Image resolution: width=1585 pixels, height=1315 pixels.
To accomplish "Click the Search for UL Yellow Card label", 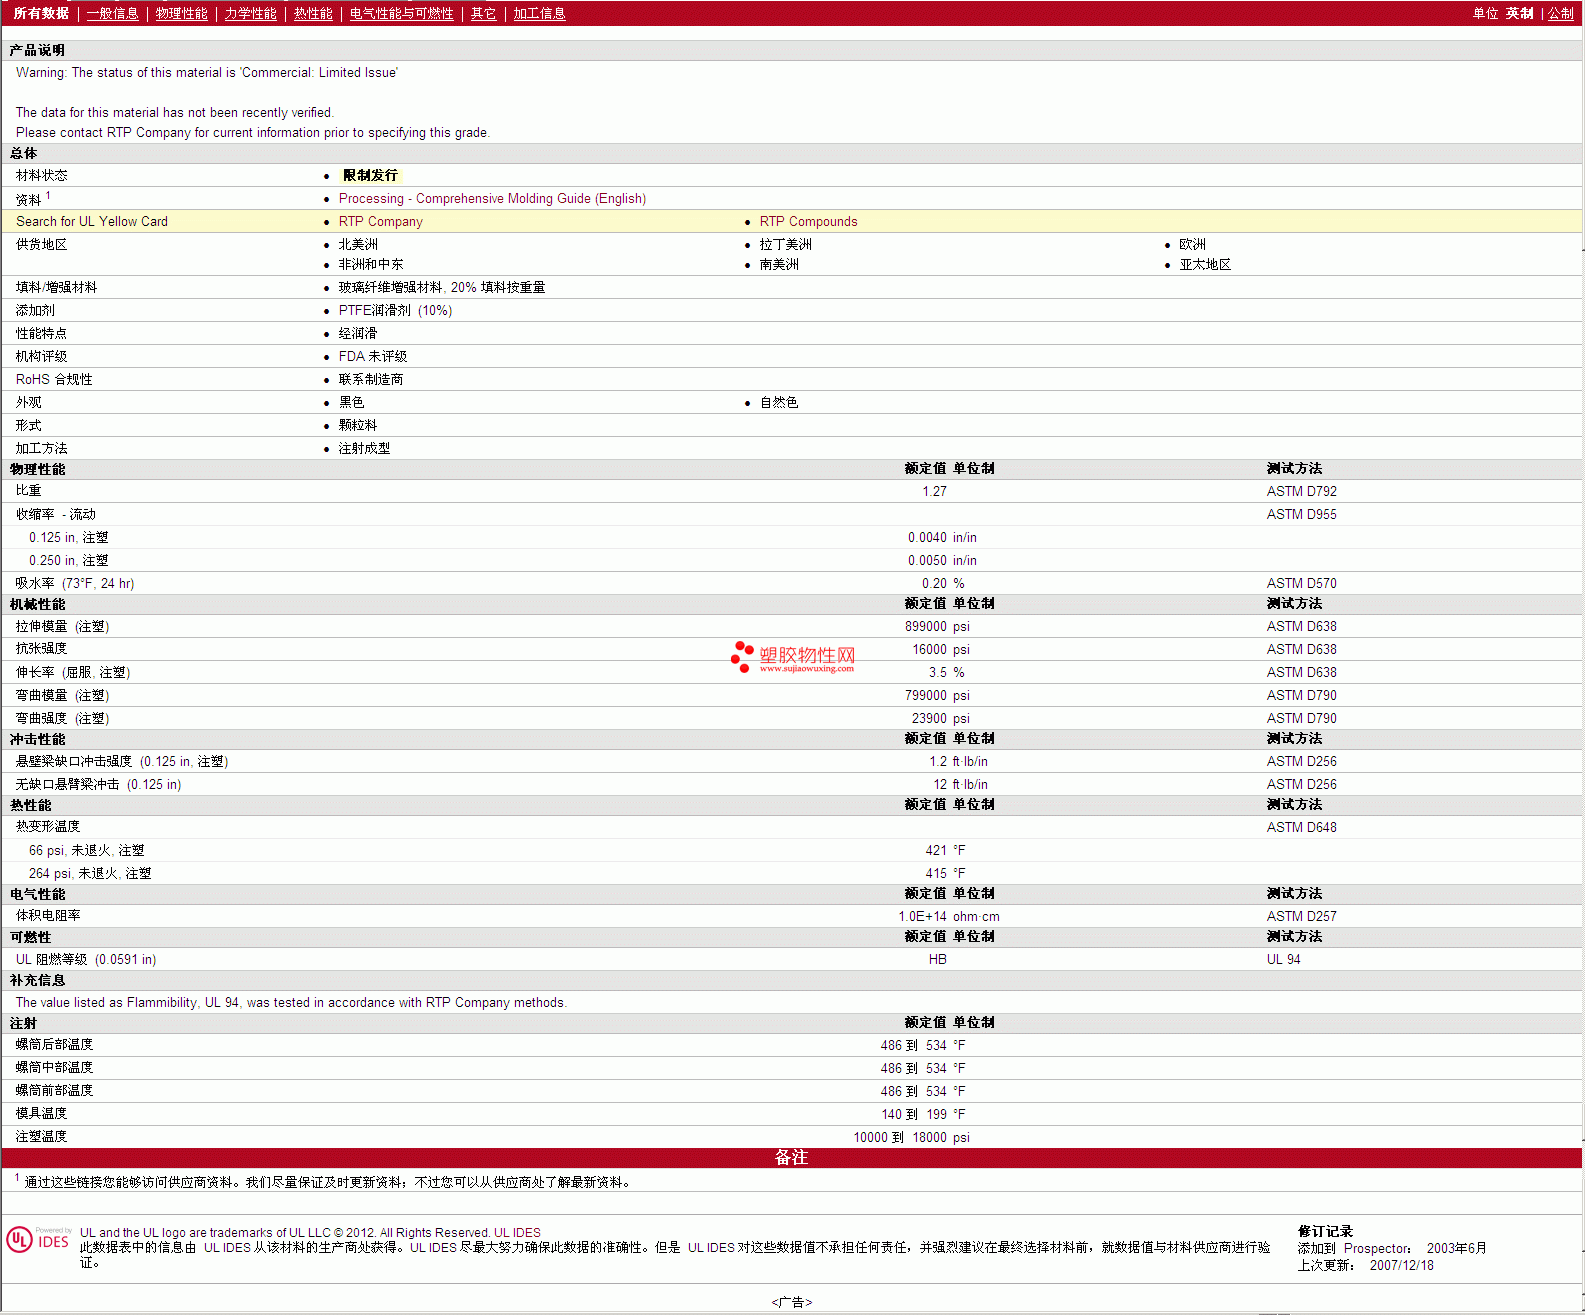I will coord(92,221).
